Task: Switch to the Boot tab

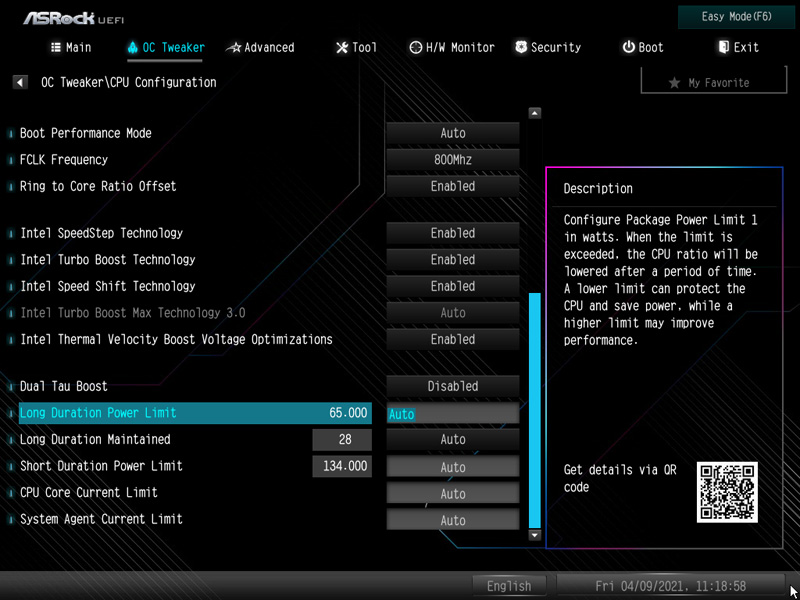Action: pos(643,47)
